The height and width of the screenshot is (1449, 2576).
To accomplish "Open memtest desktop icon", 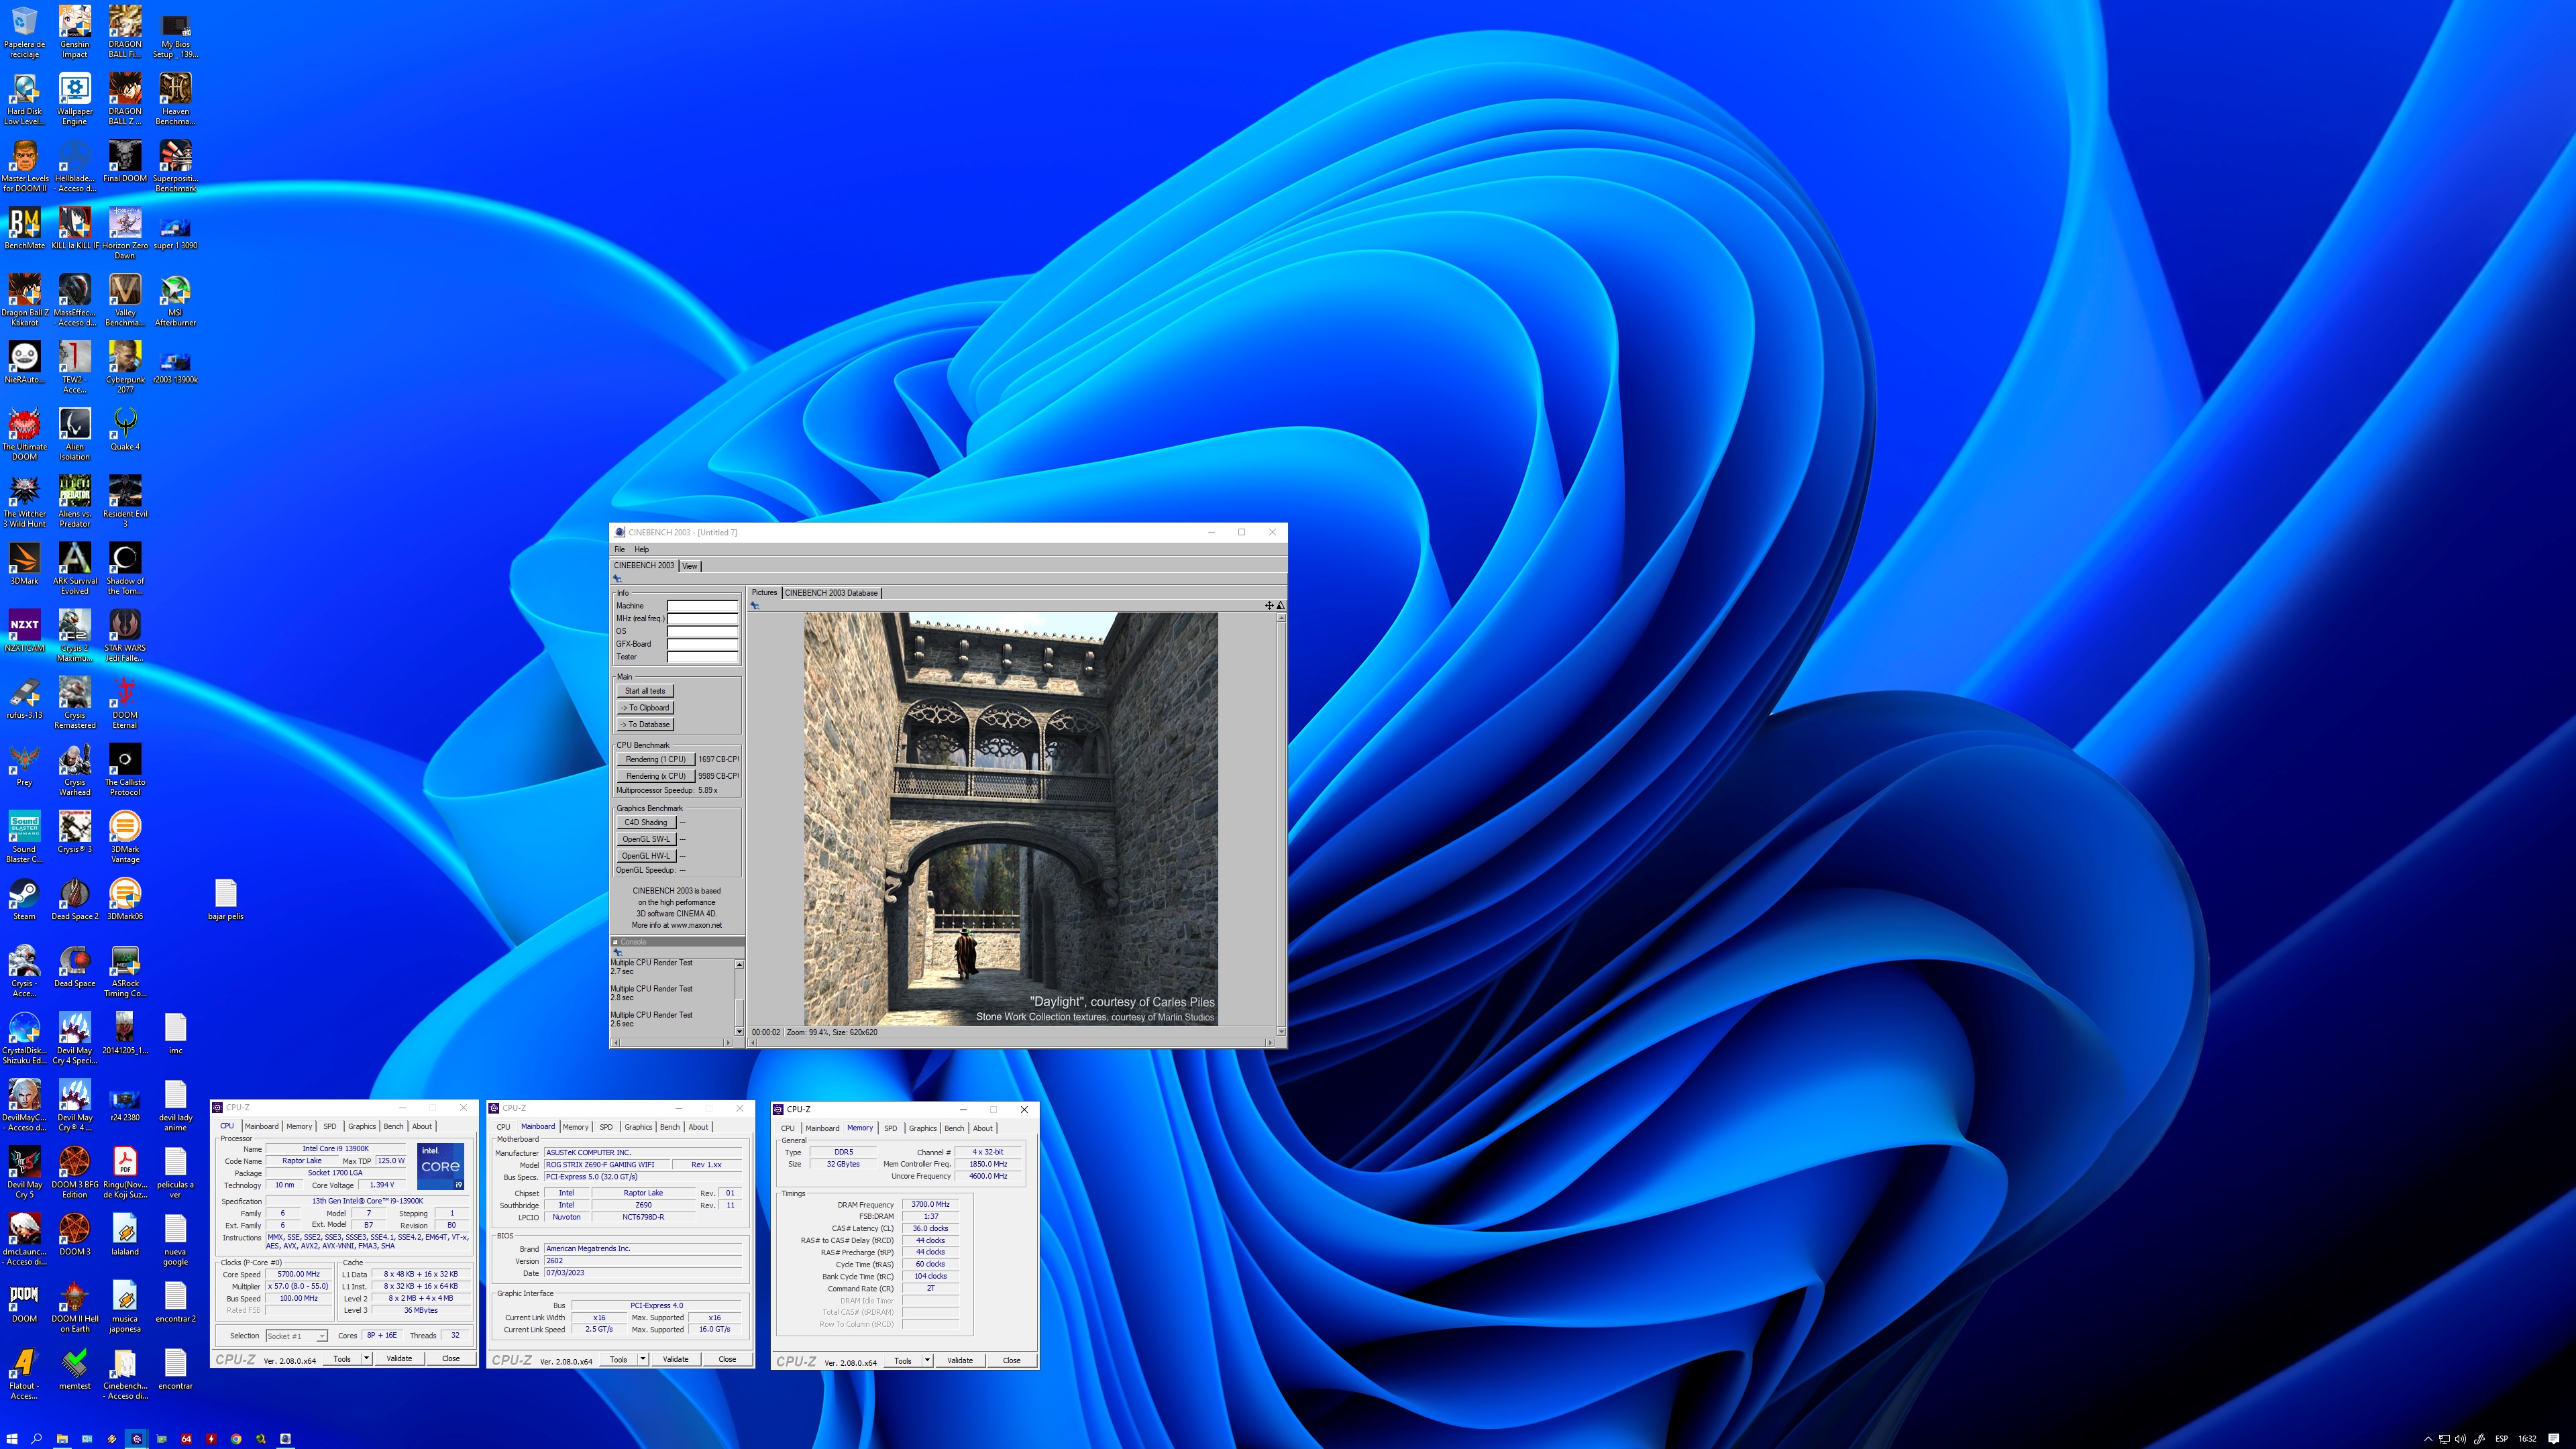I will 75,1368.
